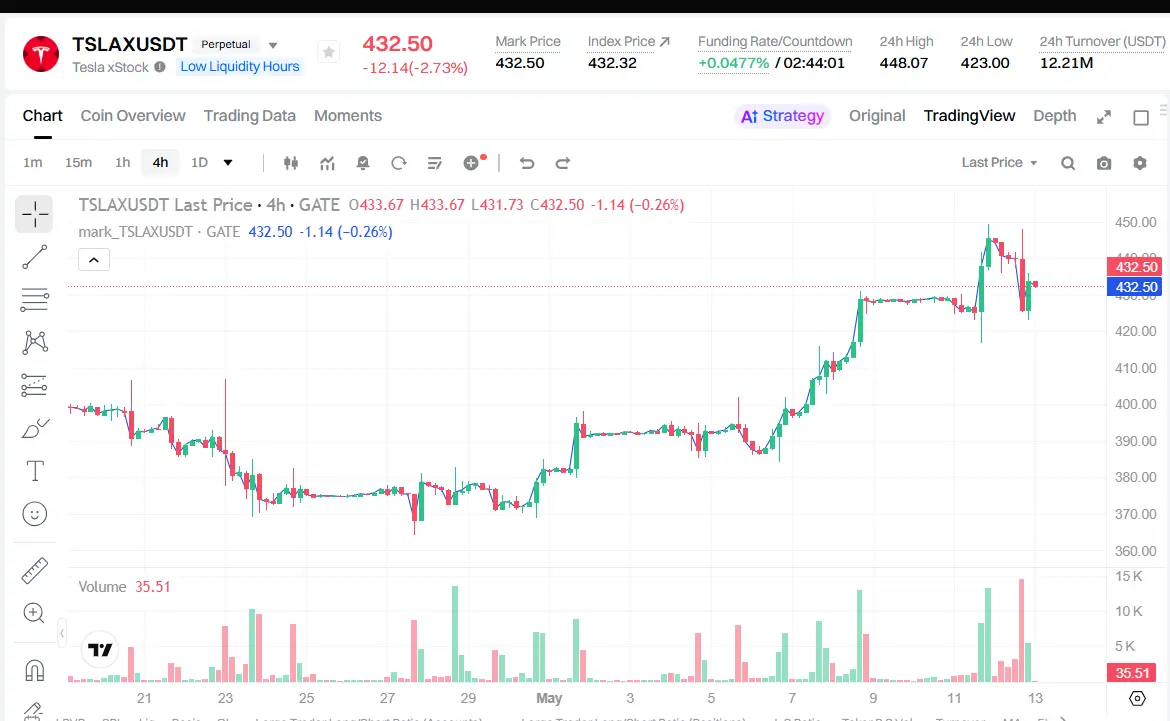Click the 24h Turnover (USDT) label
1170x721 pixels.
click(1102, 42)
